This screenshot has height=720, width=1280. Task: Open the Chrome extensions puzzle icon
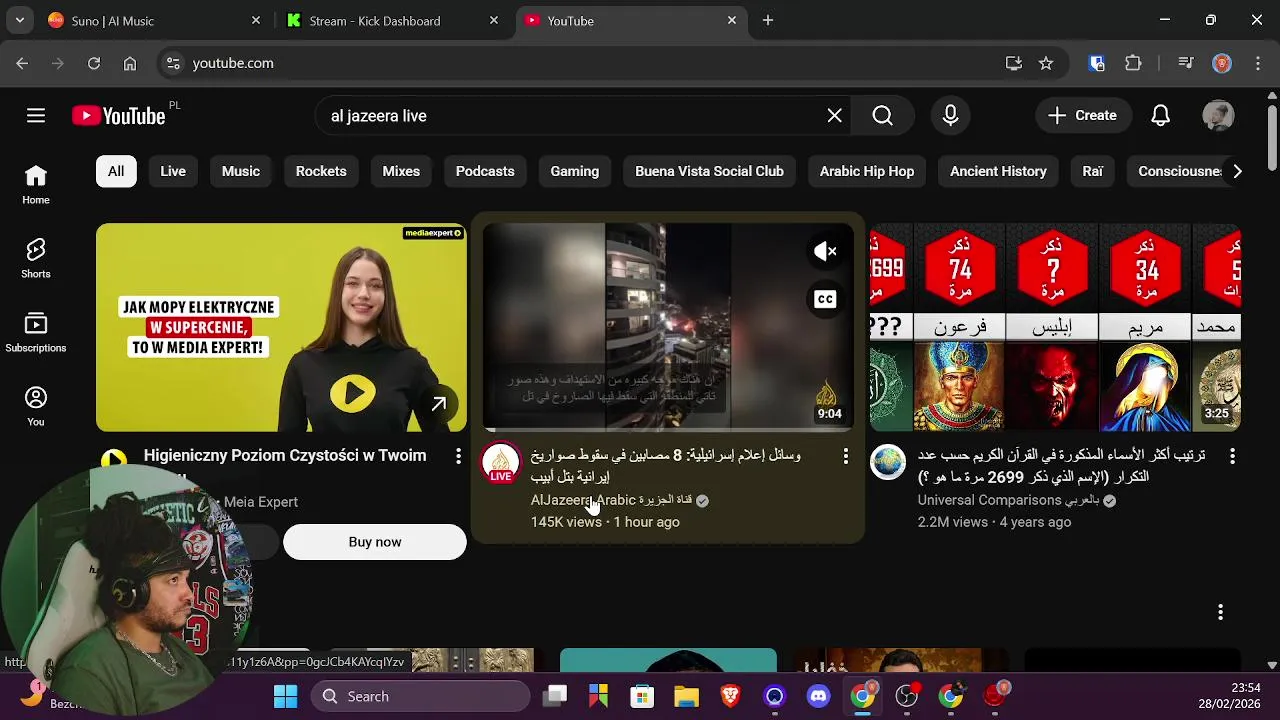[1133, 63]
